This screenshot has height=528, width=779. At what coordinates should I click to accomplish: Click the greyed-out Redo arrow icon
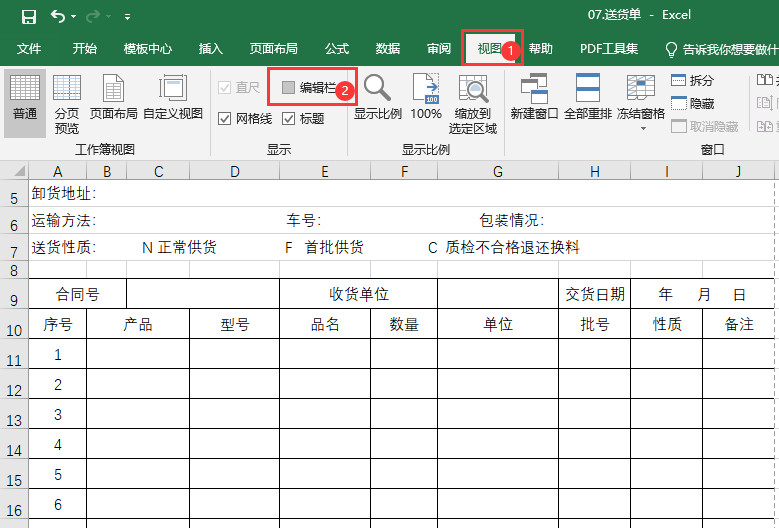click(93, 17)
